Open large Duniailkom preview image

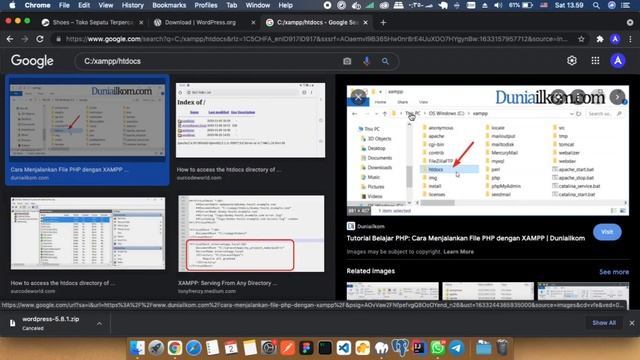pyautogui.click(x=488, y=150)
